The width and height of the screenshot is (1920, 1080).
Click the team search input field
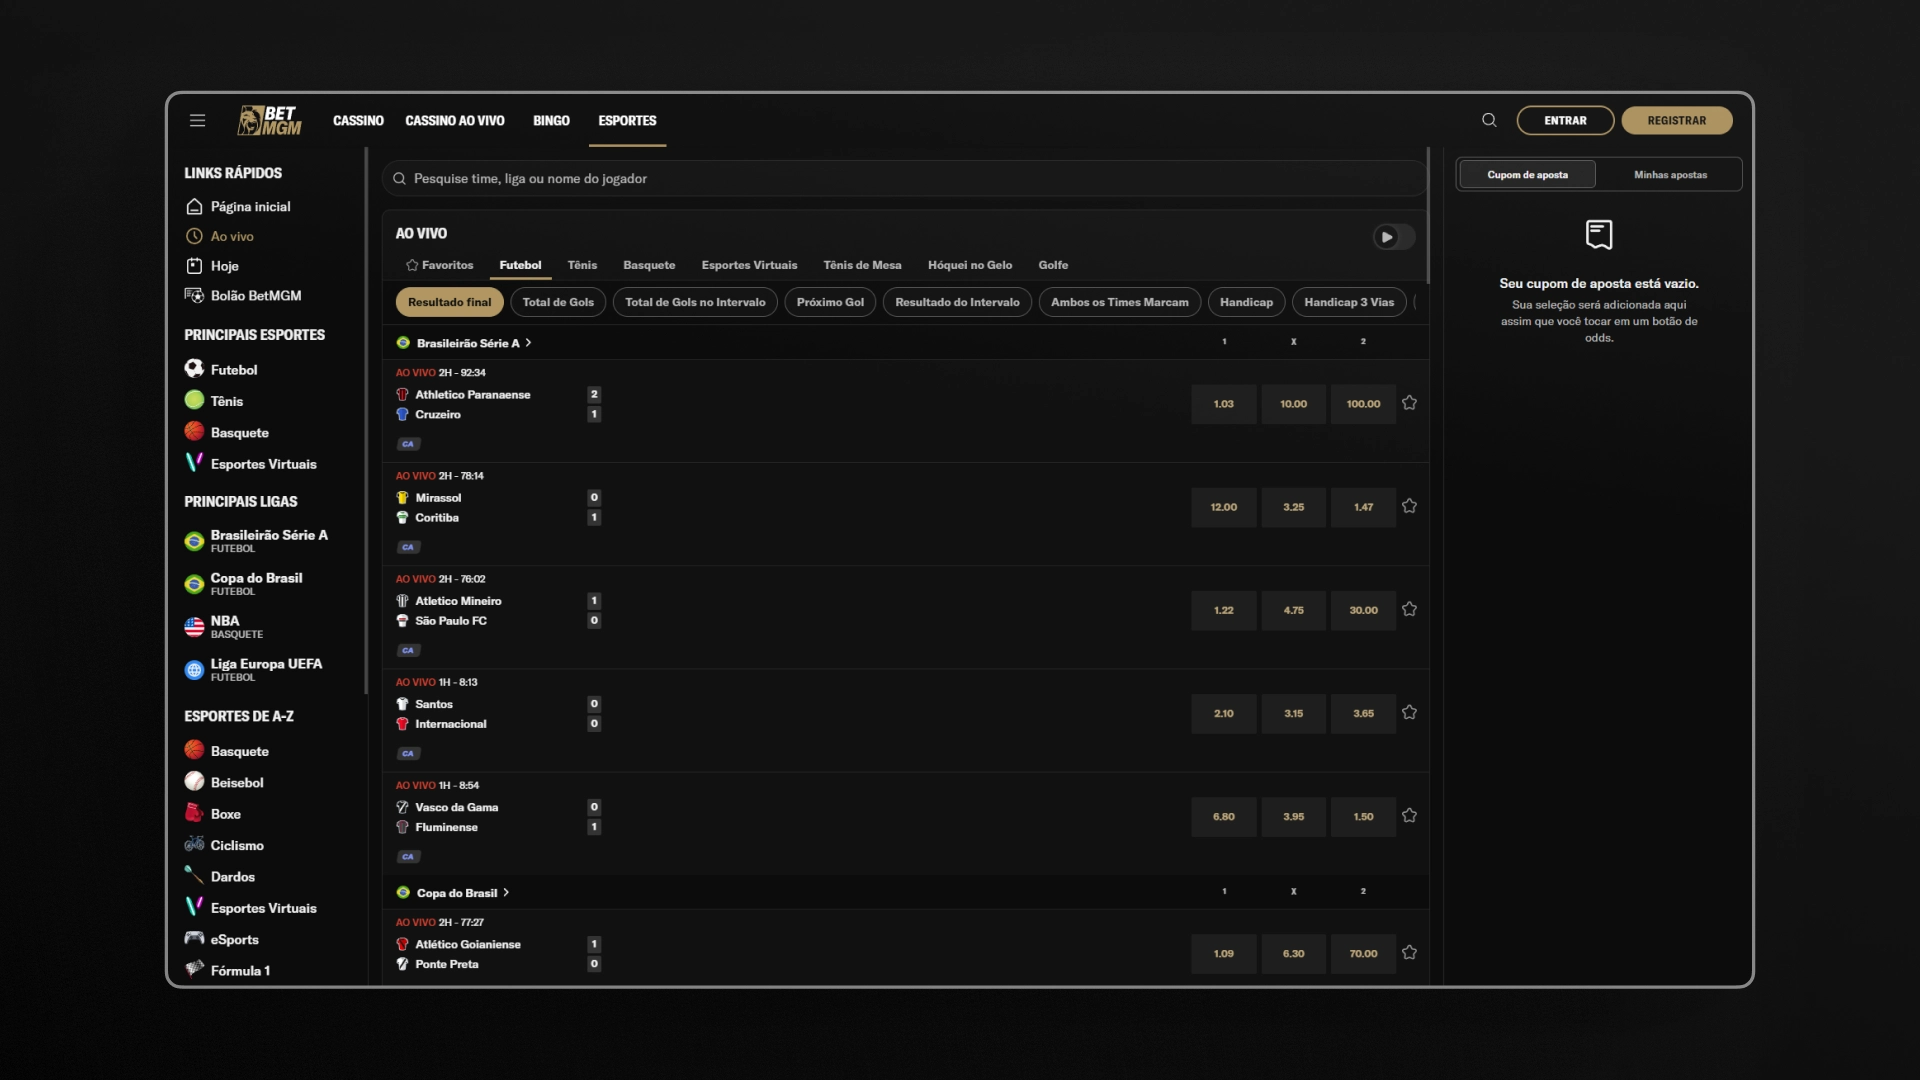click(x=904, y=179)
